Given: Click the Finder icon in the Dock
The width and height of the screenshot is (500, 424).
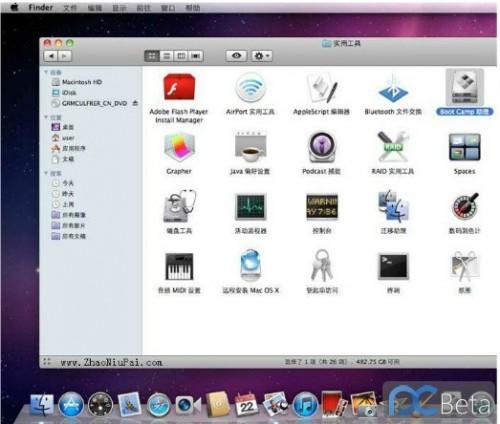Looking at the screenshot, I should pyautogui.click(x=42, y=404).
